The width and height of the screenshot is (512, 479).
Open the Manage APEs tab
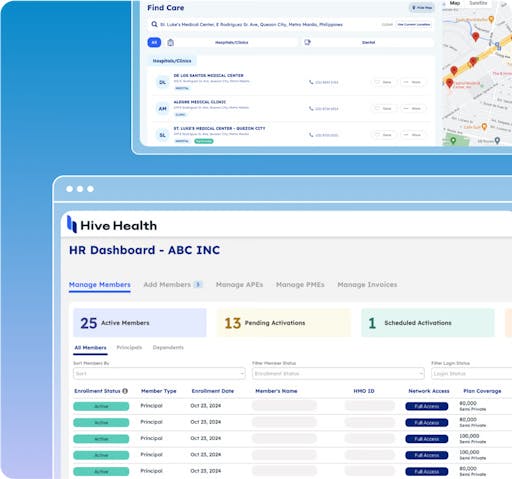point(239,285)
